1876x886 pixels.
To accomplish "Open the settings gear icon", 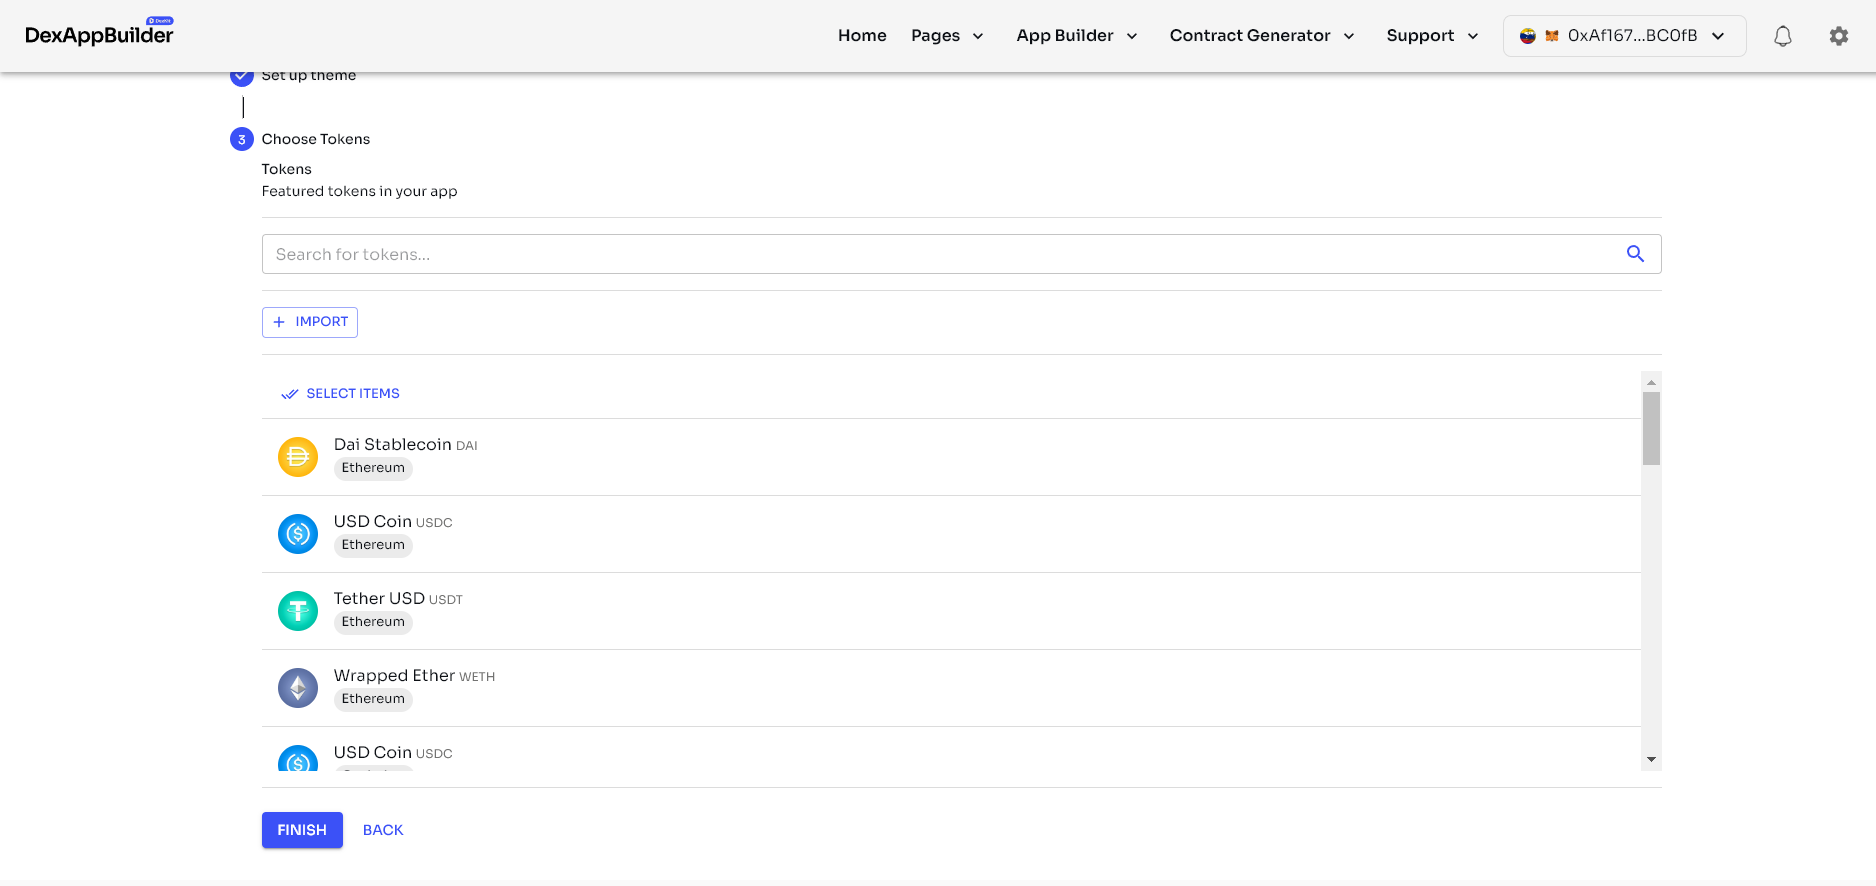I will coord(1838,36).
